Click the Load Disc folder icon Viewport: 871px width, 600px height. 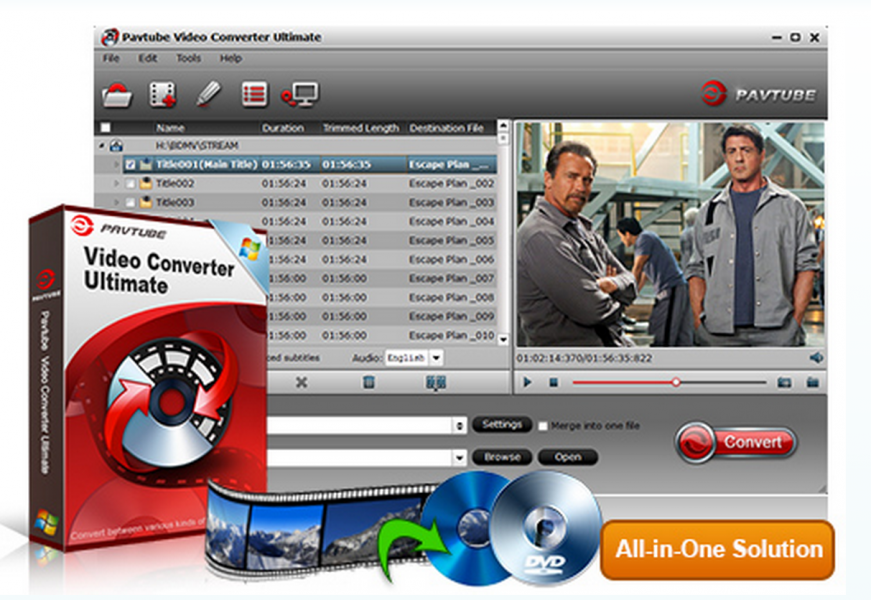pos(117,94)
